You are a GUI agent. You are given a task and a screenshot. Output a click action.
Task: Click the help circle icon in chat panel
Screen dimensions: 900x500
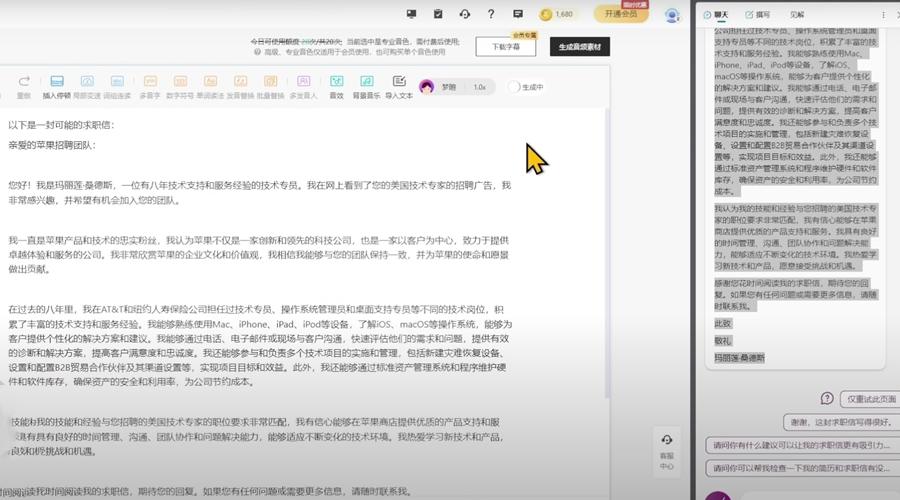click(827, 398)
